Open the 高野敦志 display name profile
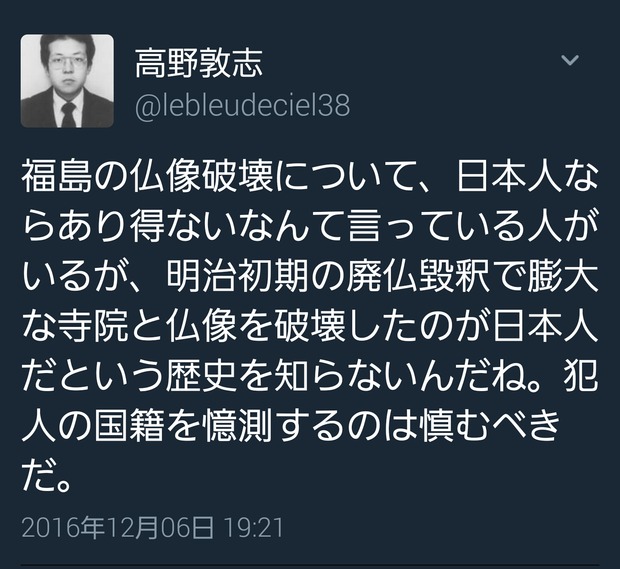This screenshot has height=569, width=620. tap(199, 63)
